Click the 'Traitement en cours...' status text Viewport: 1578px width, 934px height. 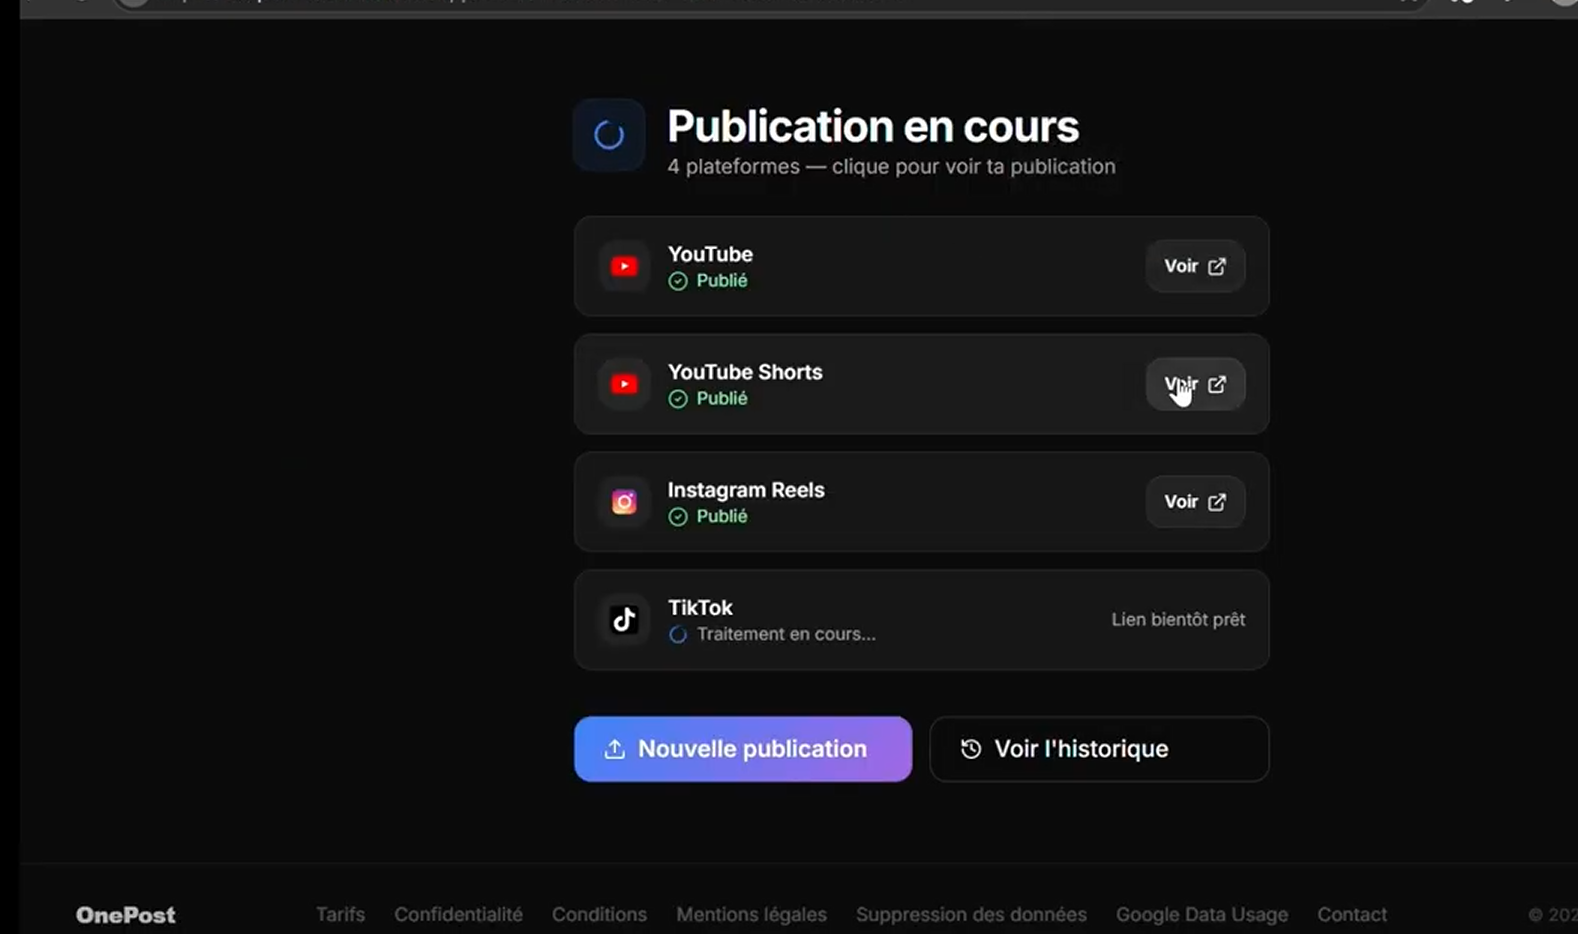(786, 634)
